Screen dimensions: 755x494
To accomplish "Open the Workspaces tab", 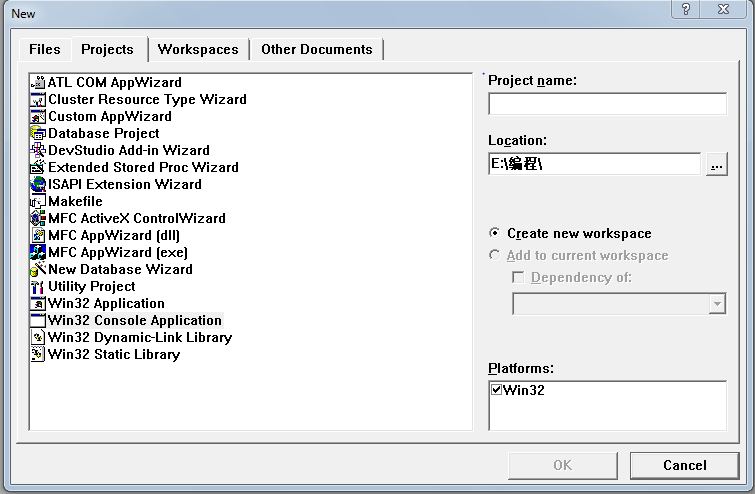I will coord(198,49).
